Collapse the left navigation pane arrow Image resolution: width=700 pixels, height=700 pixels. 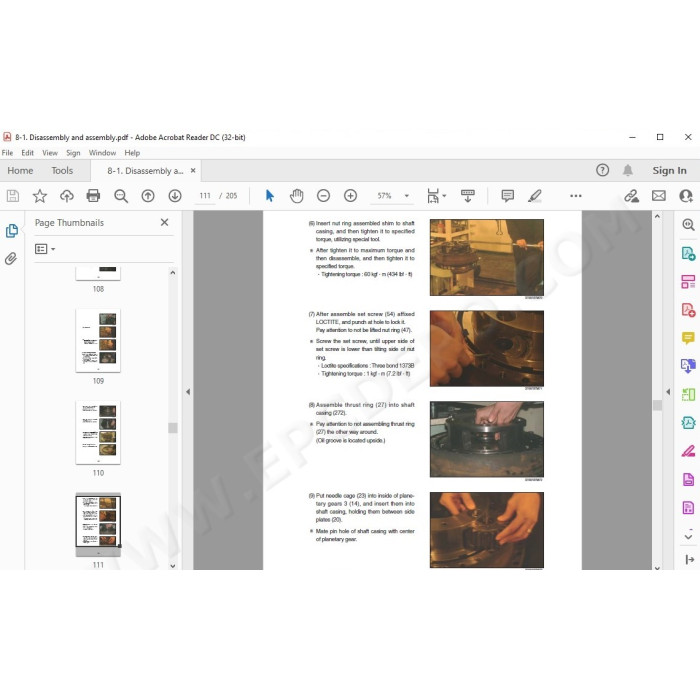click(188, 392)
